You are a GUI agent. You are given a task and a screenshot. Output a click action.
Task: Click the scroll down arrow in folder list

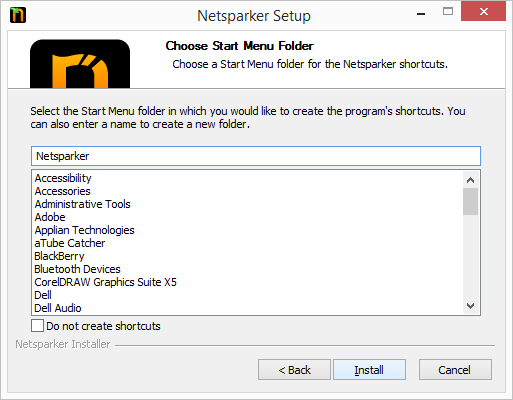coord(470,306)
